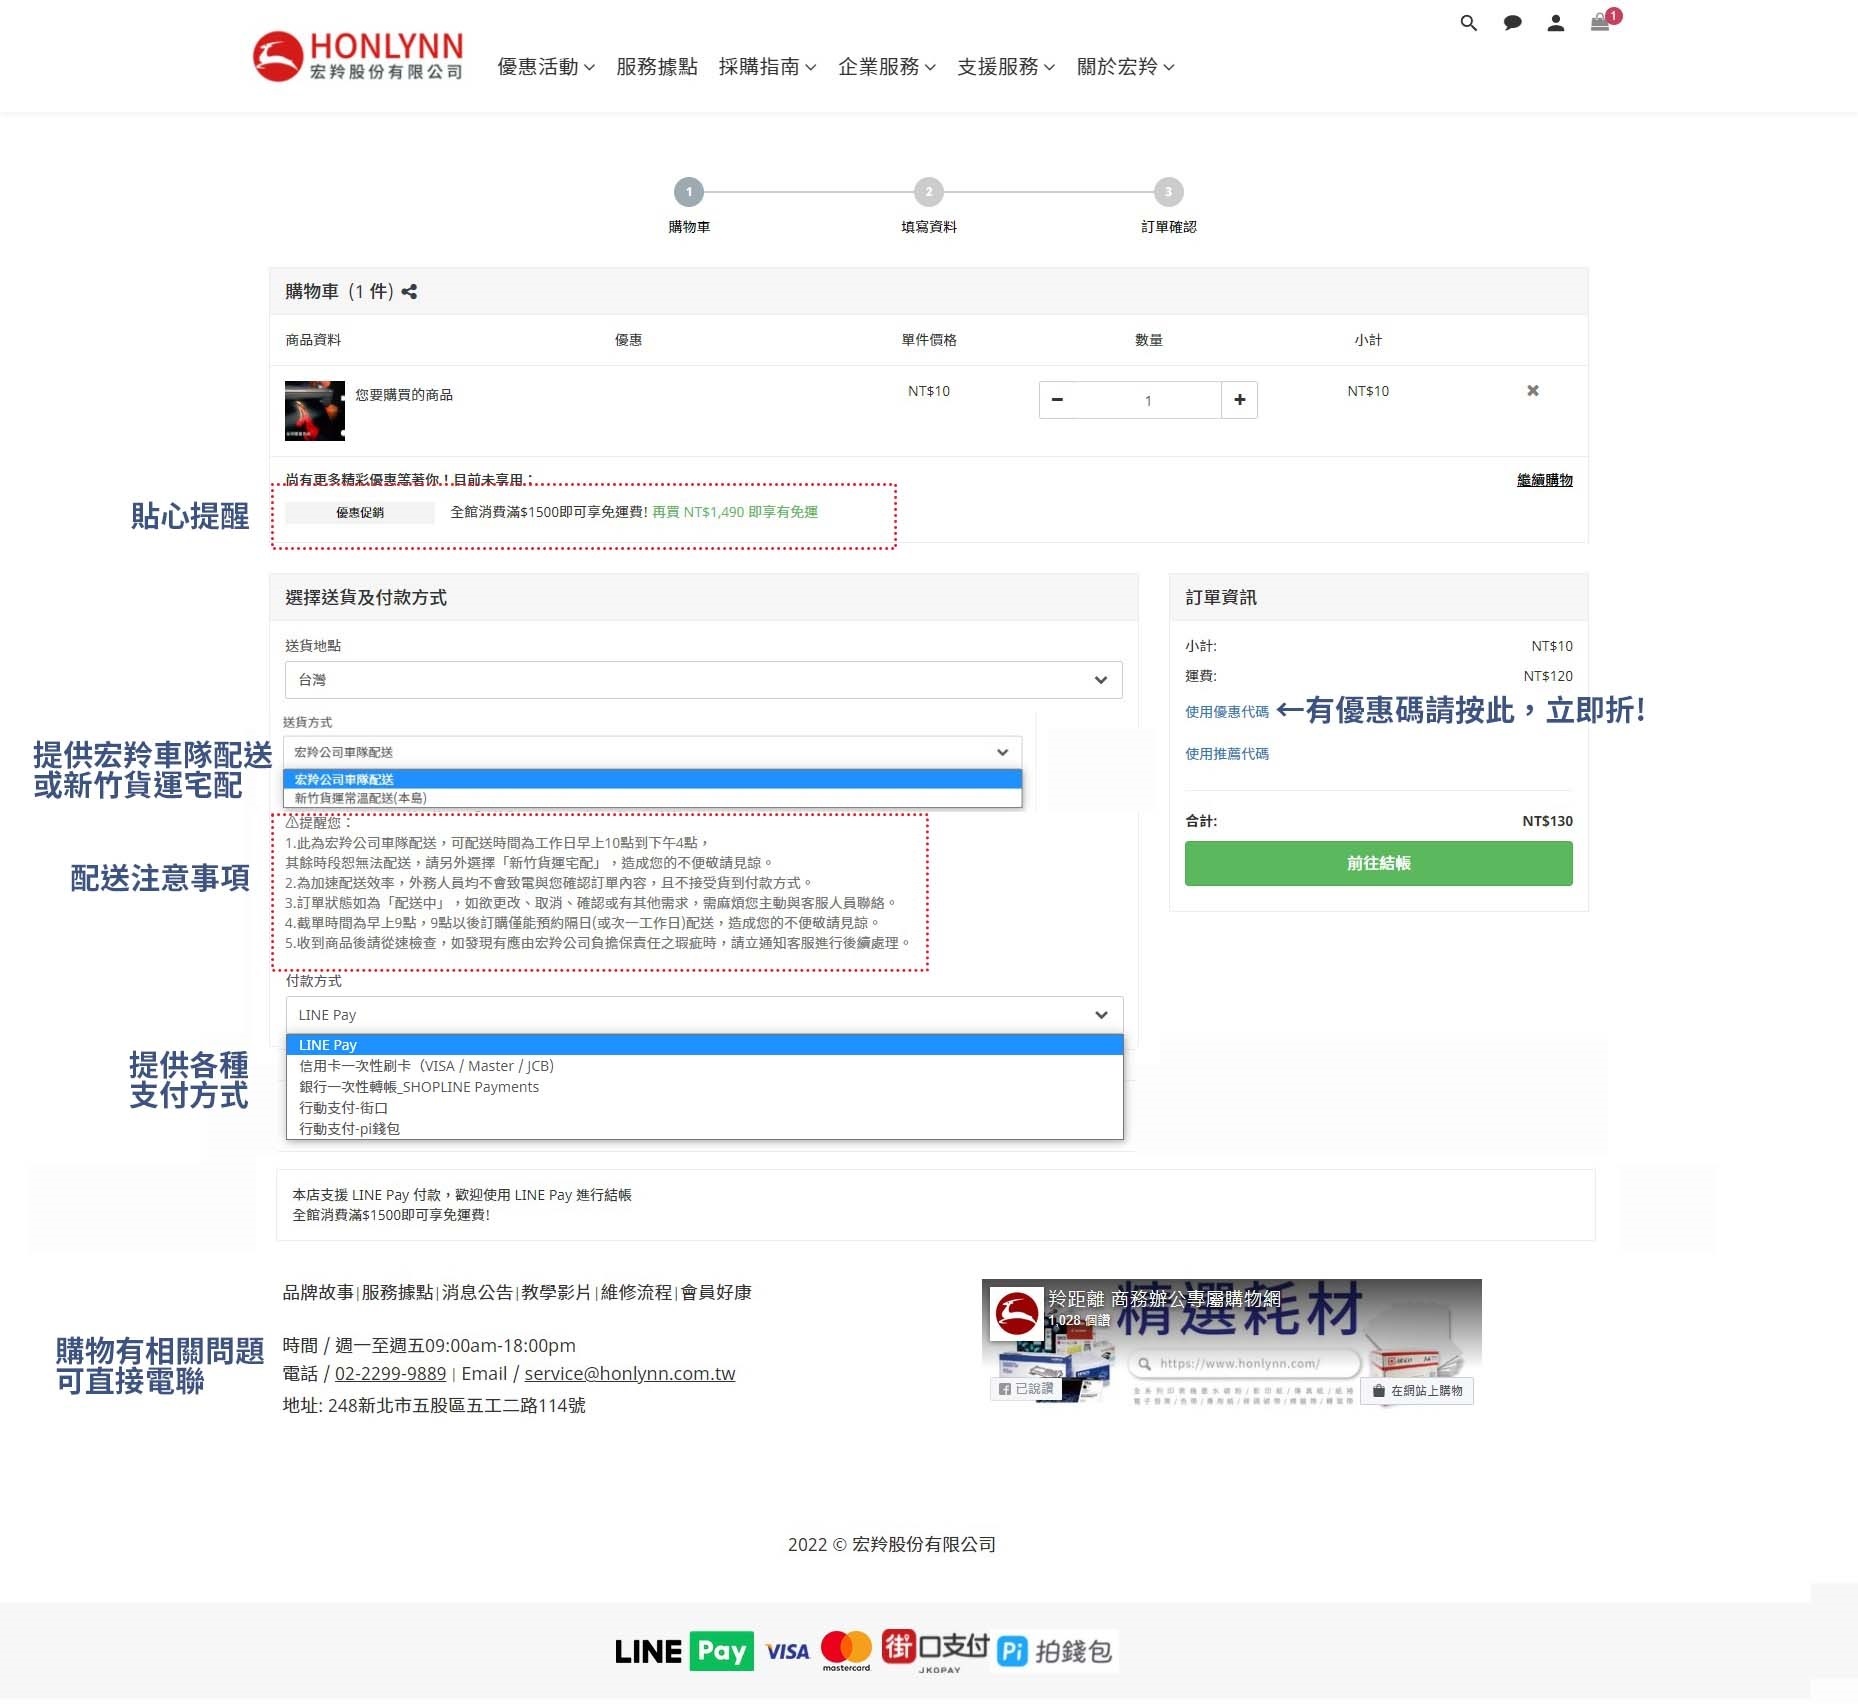
Task: Click step 2 填寫資料 circle
Action: (x=929, y=192)
